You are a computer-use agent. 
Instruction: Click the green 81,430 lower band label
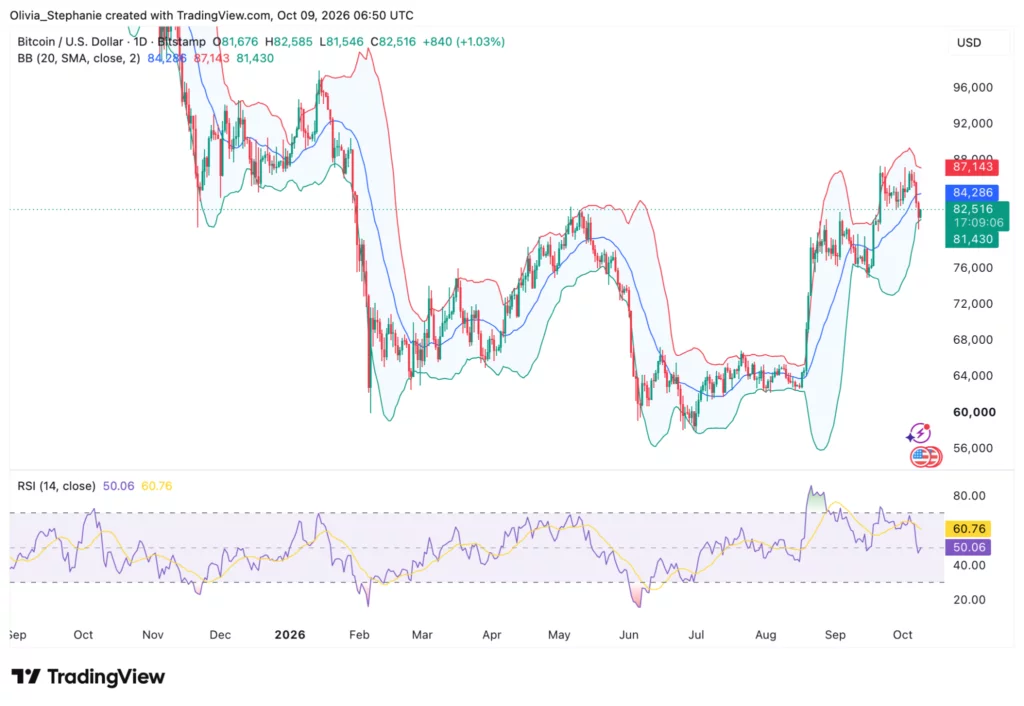pos(973,239)
